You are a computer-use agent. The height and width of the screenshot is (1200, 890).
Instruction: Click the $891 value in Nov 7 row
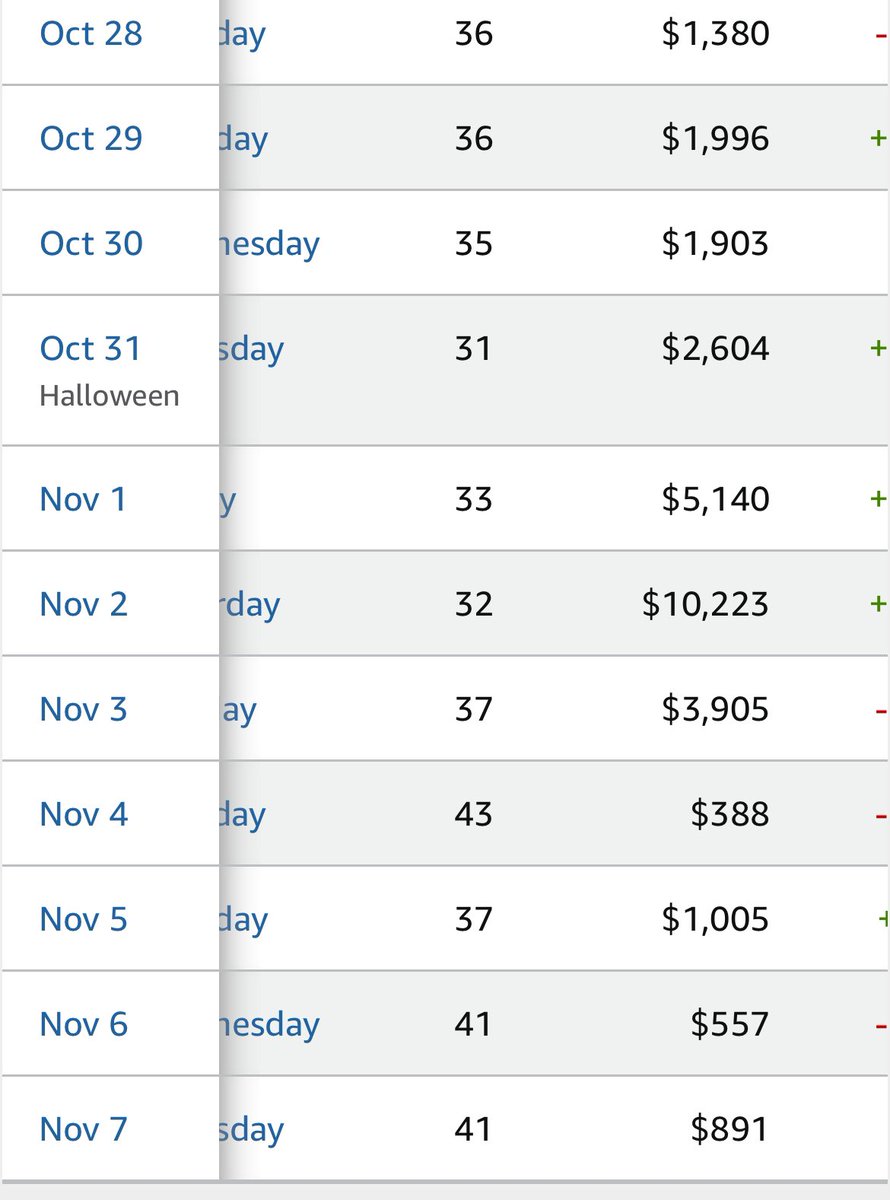[730, 1129]
